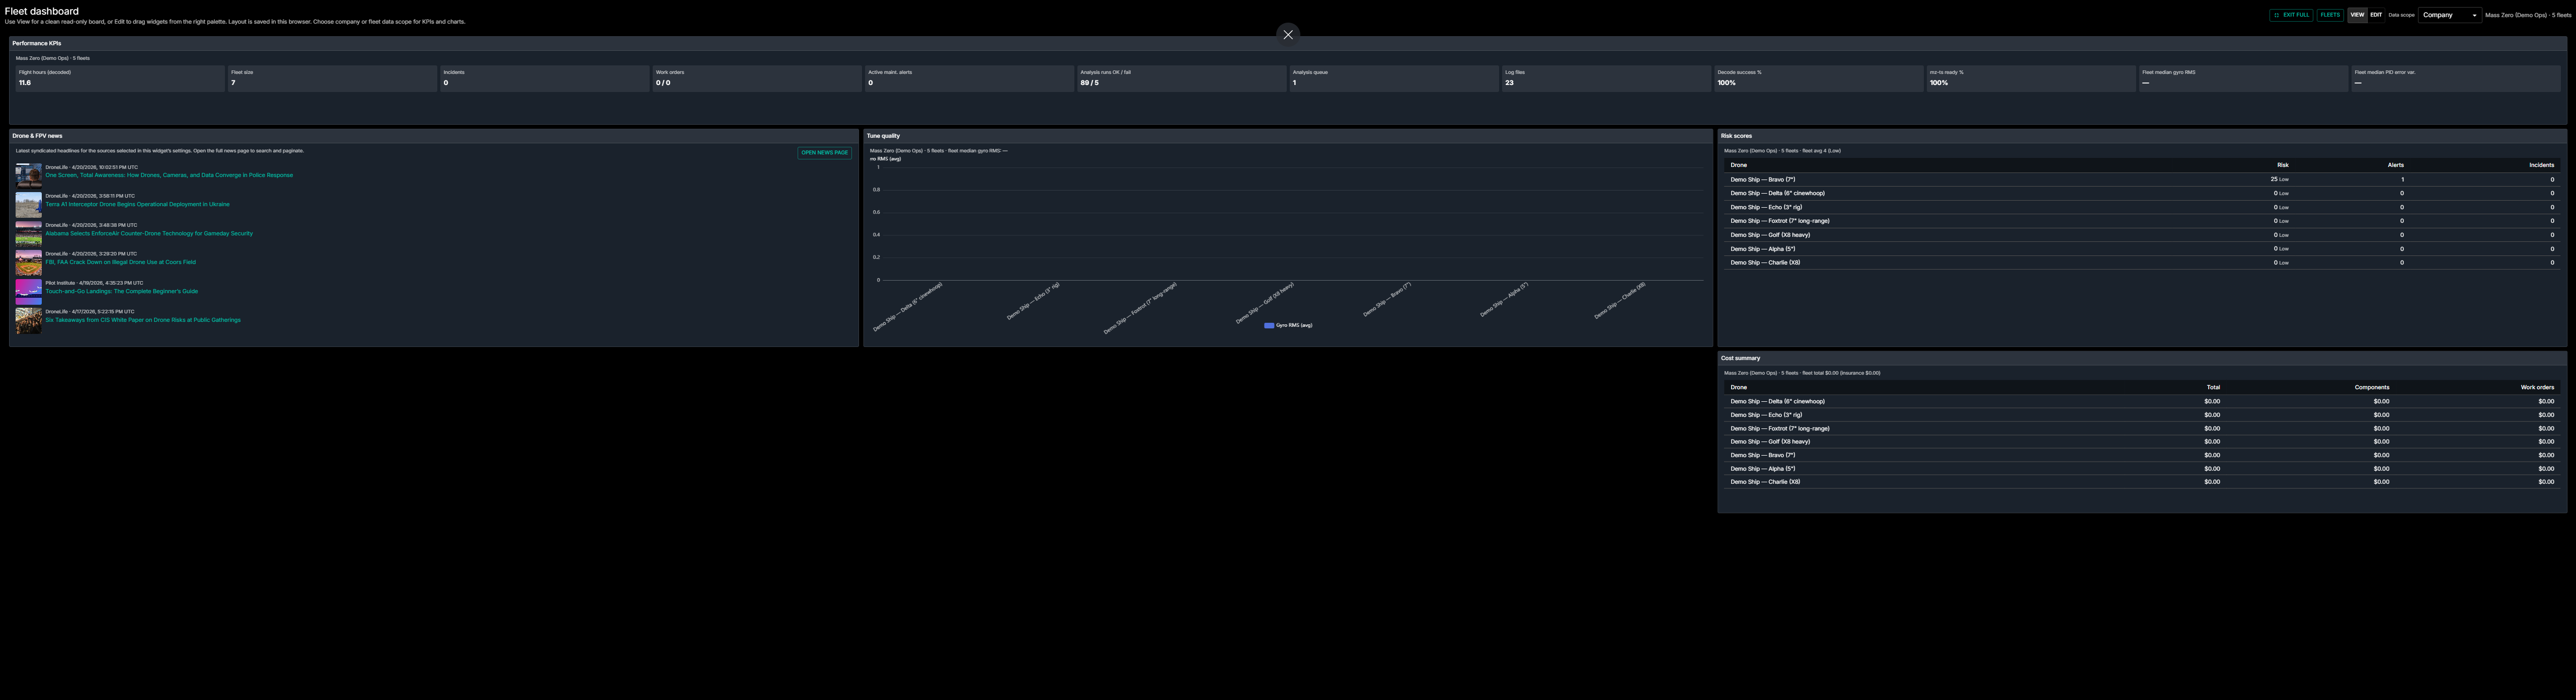Click Demo Ship — Foxtrot row in Risk scores

(x=2141, y=221)
